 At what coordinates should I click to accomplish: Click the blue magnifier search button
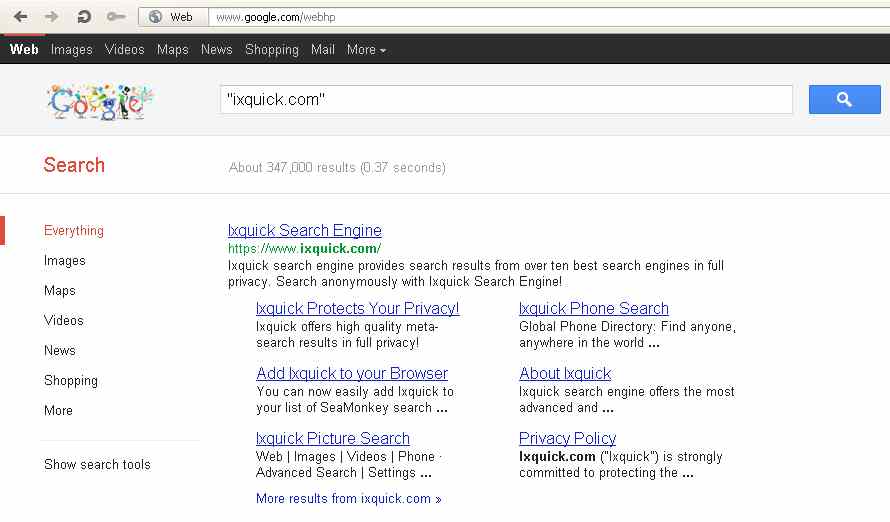coord(845,99)
